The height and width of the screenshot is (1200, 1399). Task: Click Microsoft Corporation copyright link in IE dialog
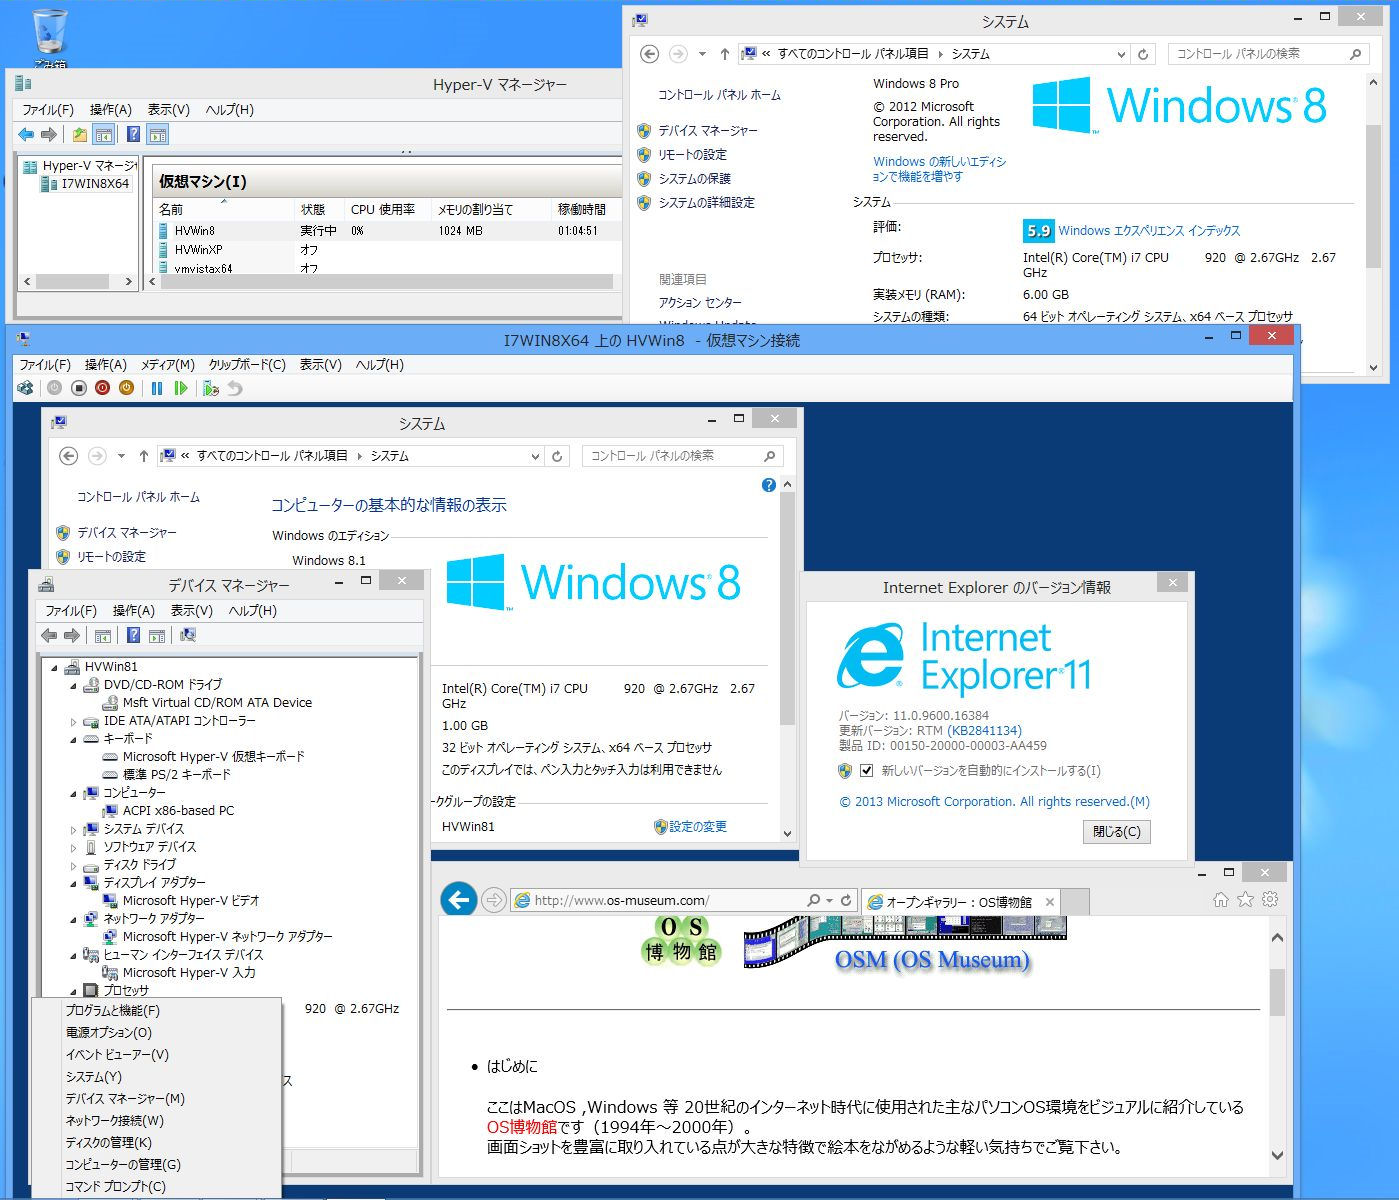click(x=995, y=802)
